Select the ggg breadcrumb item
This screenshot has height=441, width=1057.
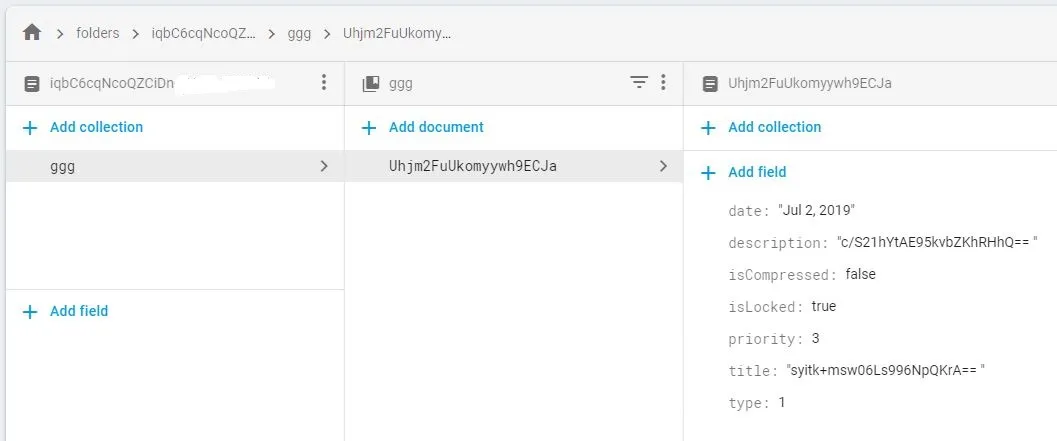[299, 33]
